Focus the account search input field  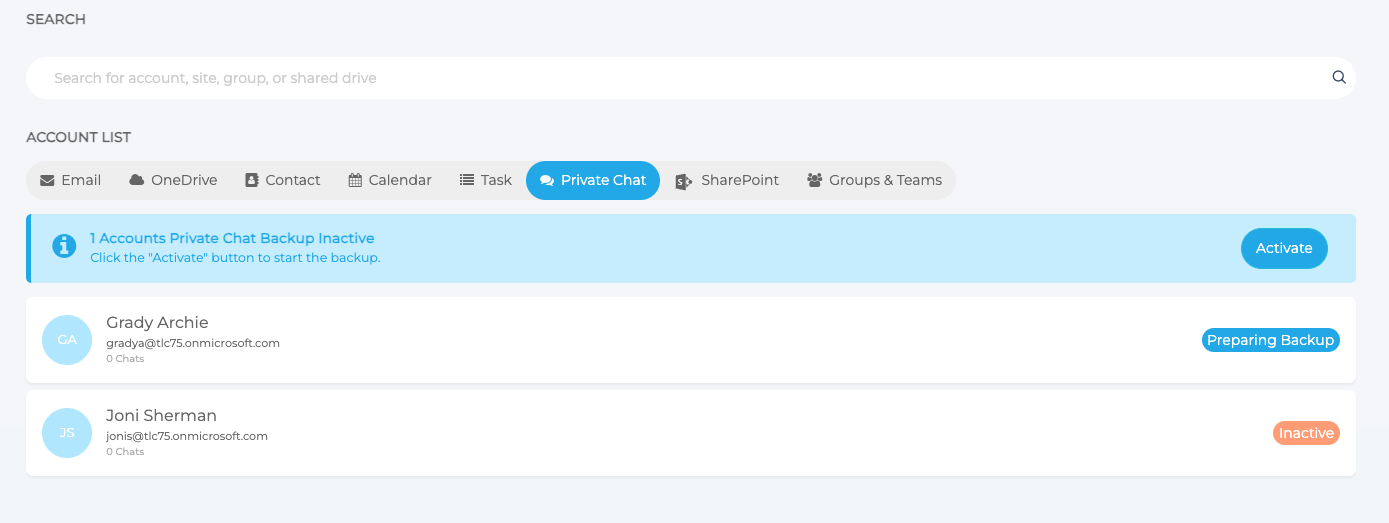coord(680,78)
